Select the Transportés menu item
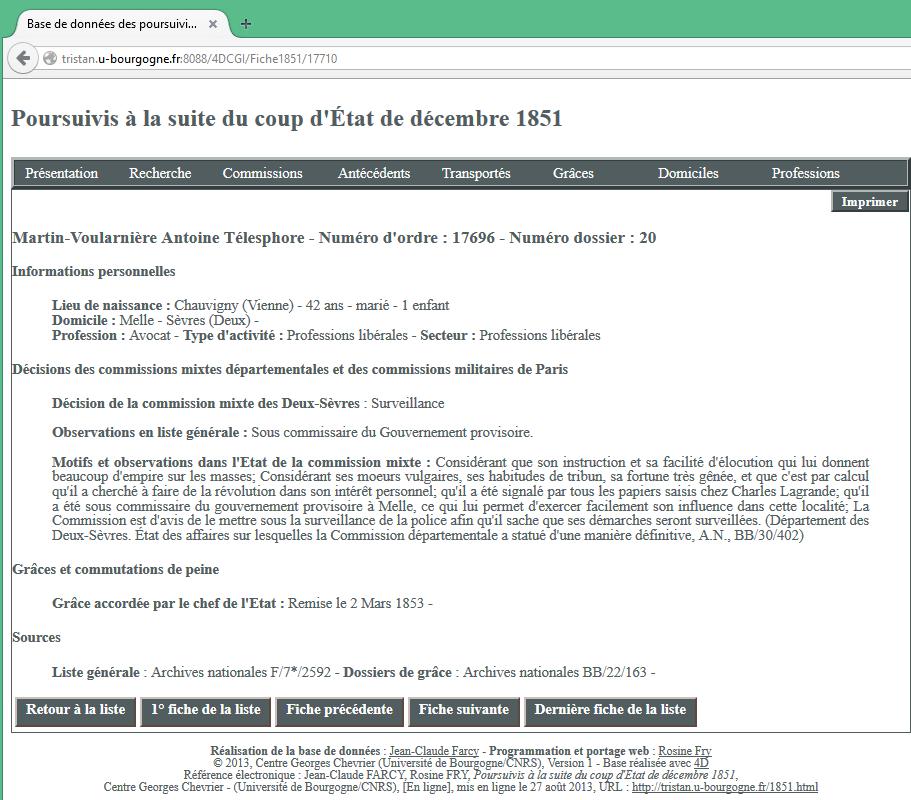Screen dimensions: 911x800 click(x=476, y=173)
